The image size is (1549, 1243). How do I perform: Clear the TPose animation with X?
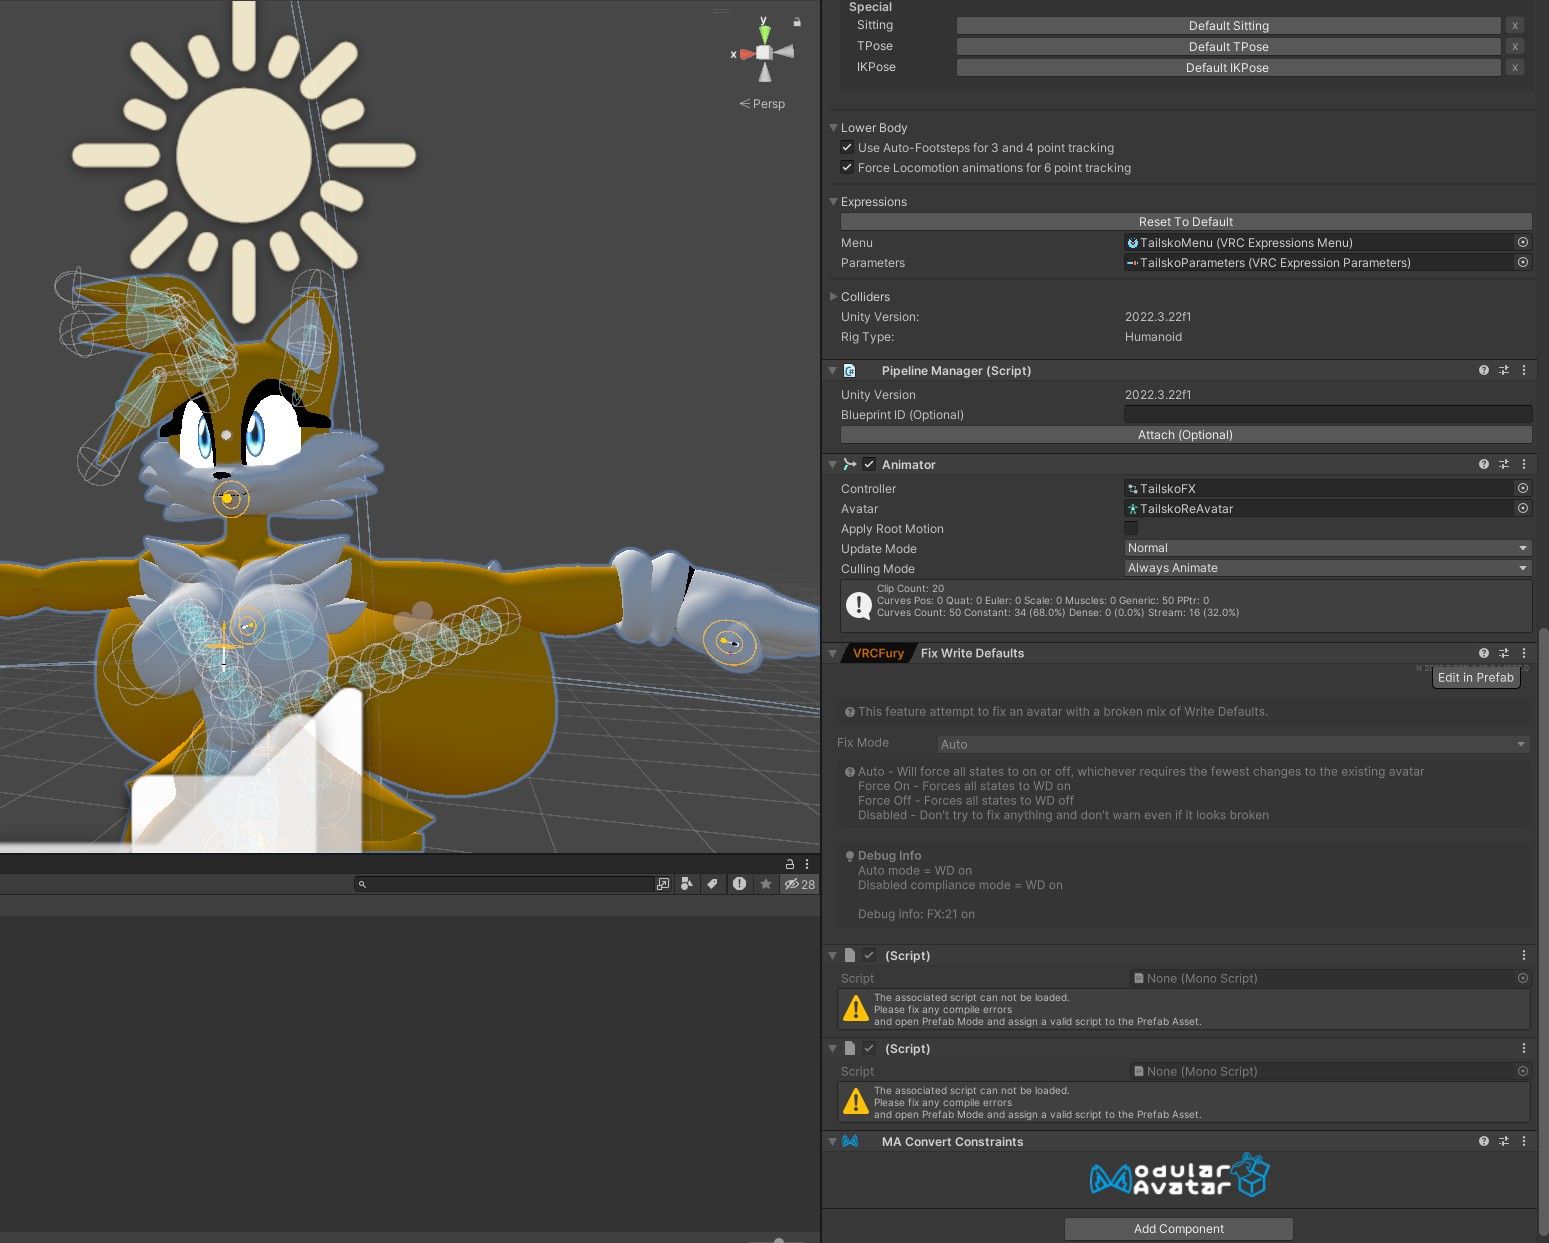(x=1515, y=47)
